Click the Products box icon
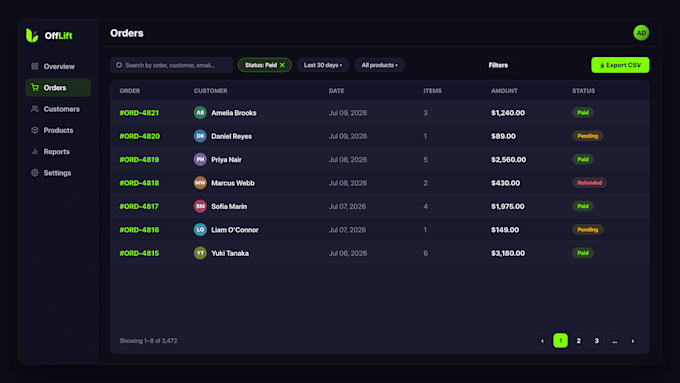 [35, 130]
